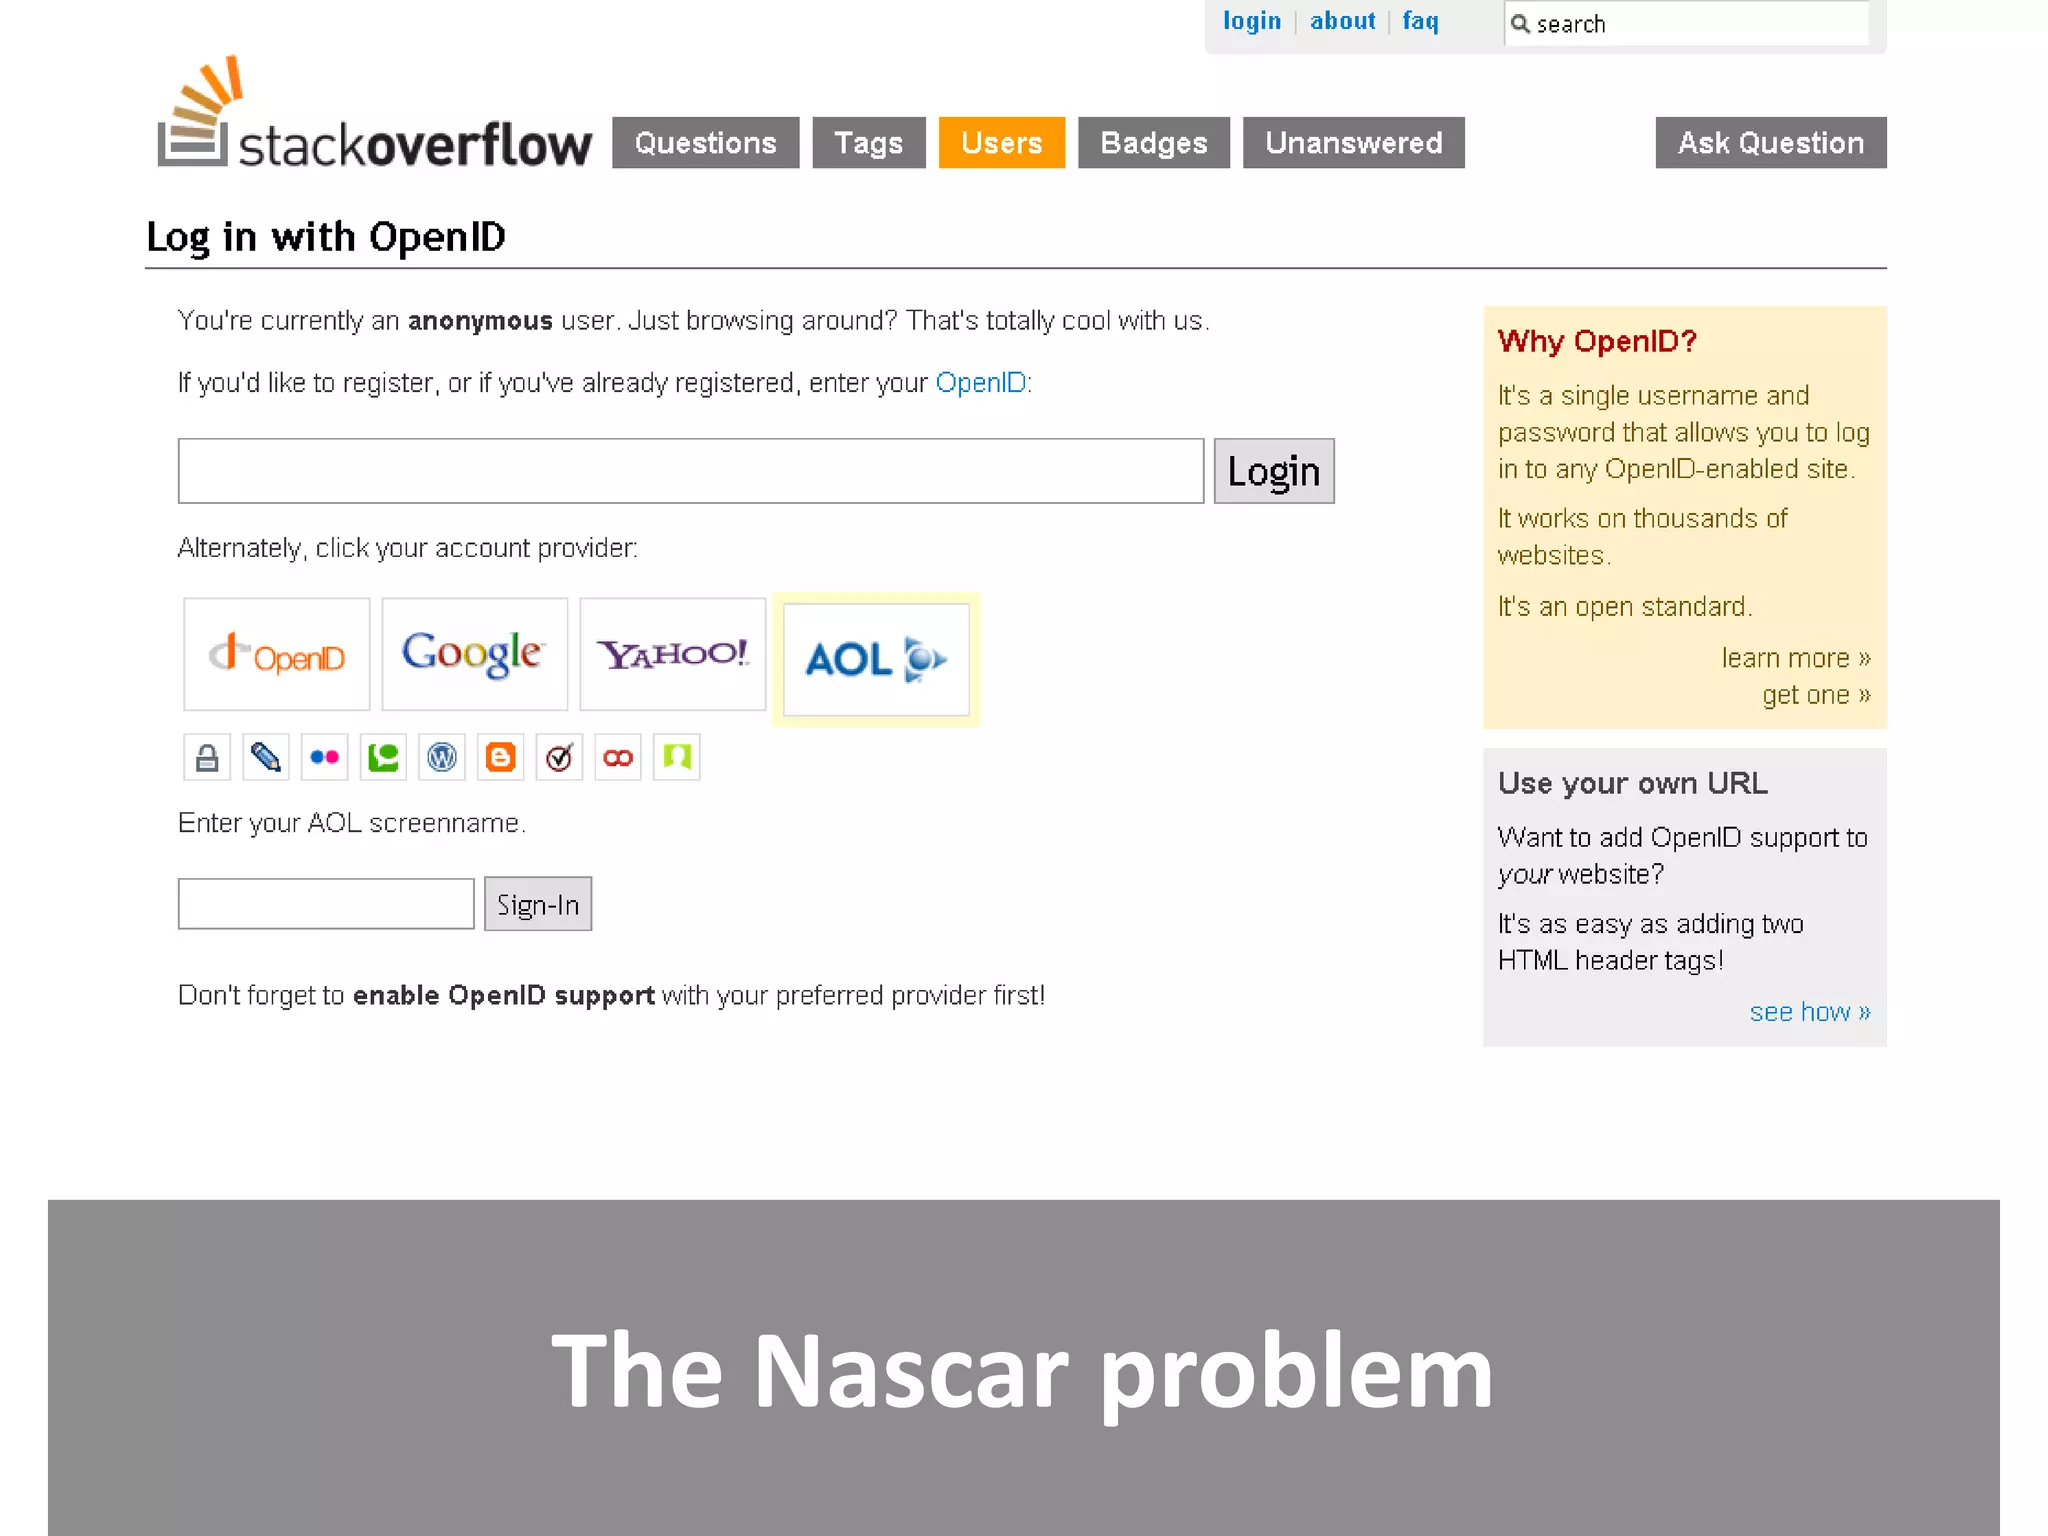This screenshot has height=1536, width=2048.
Task: Open the Questions tab
Action: click(705, 143)
